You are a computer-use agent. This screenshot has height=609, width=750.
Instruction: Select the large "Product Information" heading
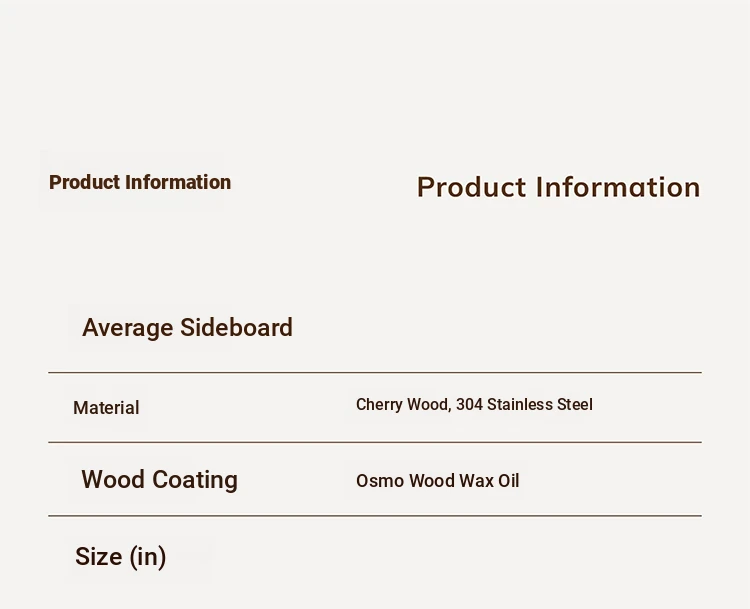(559, 187)
